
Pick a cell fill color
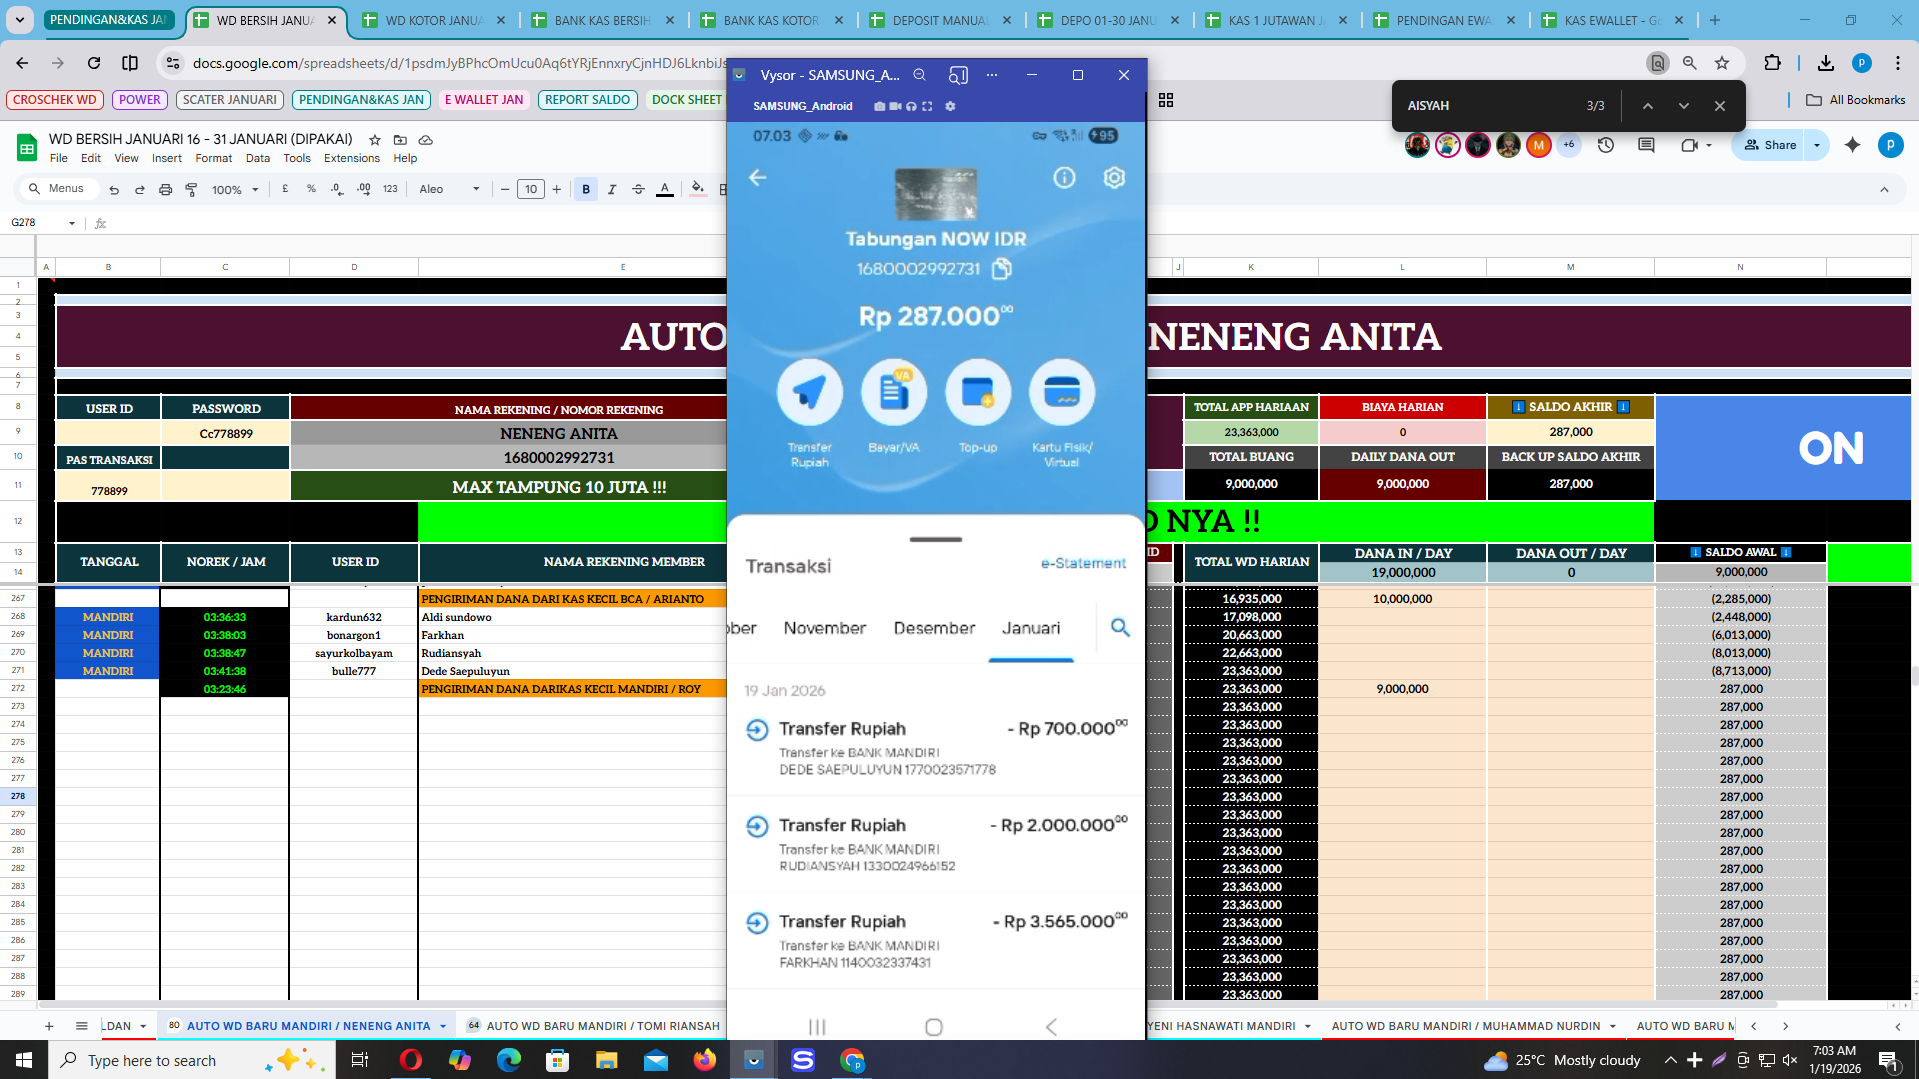(x=698, y=189)
